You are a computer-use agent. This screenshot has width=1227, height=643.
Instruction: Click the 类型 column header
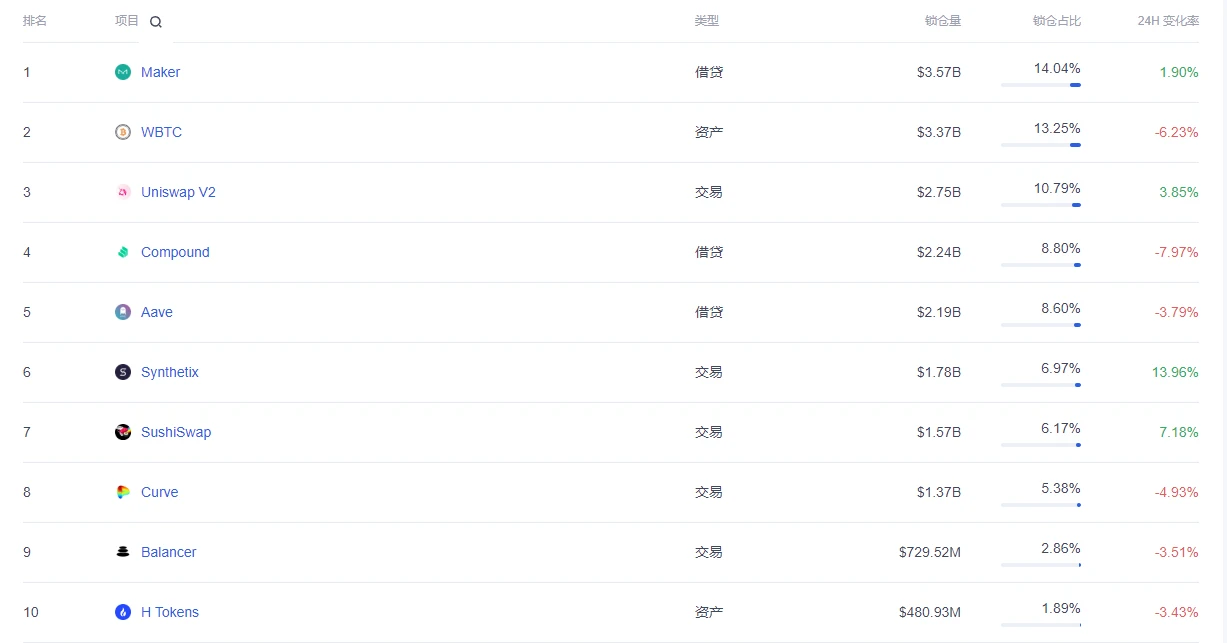pos(707,21)
